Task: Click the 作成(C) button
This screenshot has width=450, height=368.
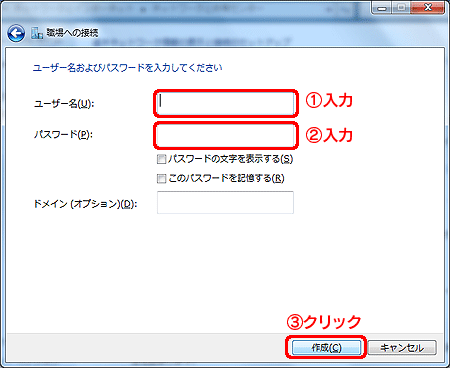Action: coord(326,348)
